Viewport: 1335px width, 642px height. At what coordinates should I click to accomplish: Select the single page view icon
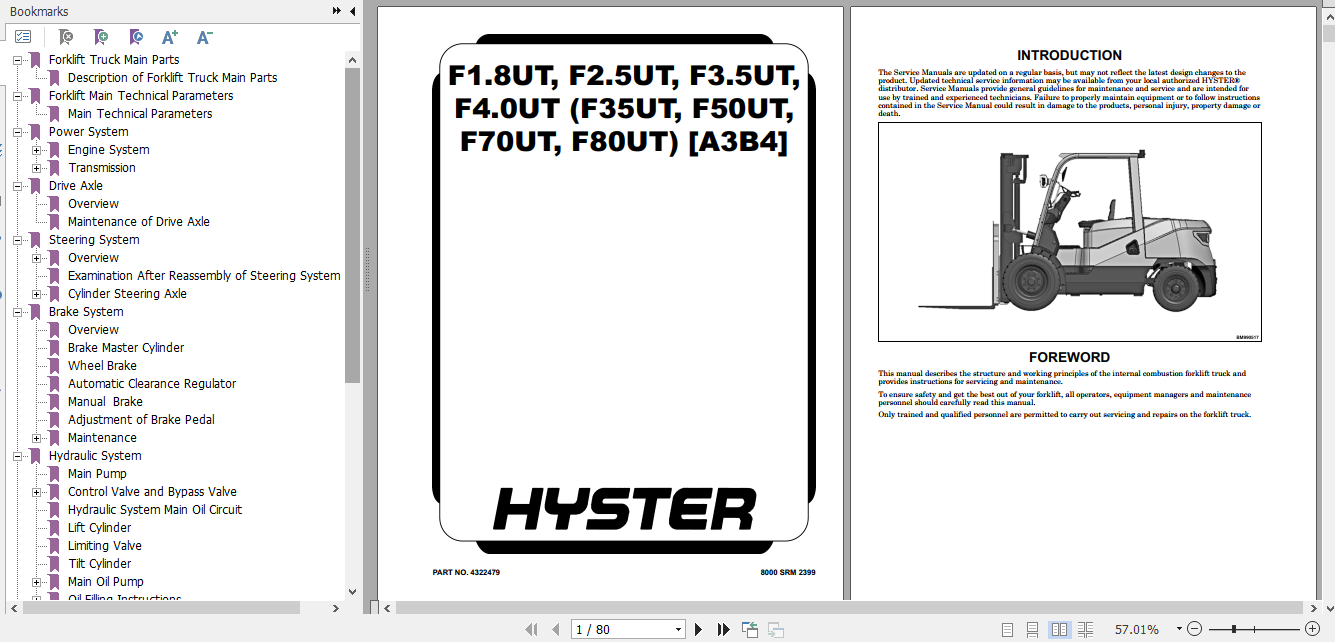(x=1008, y=629)
